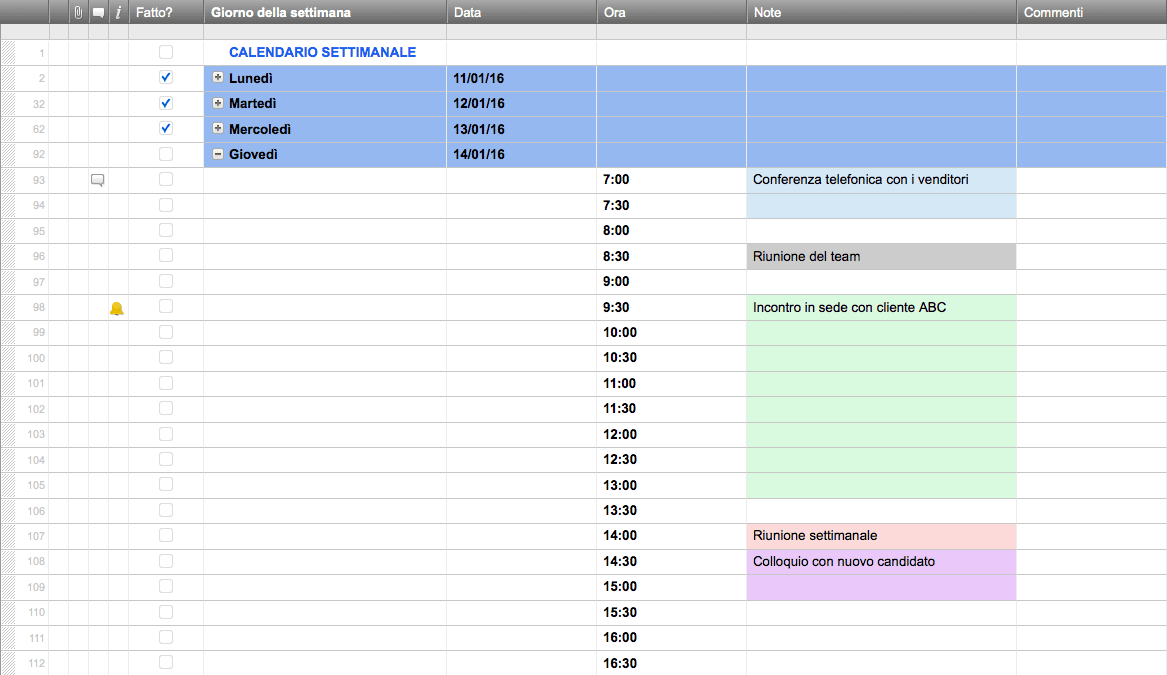Screen dimensions: 1167x675
Task: Select the Conferenza telefonica con i venditori note
Action: (x=881, y=180)
